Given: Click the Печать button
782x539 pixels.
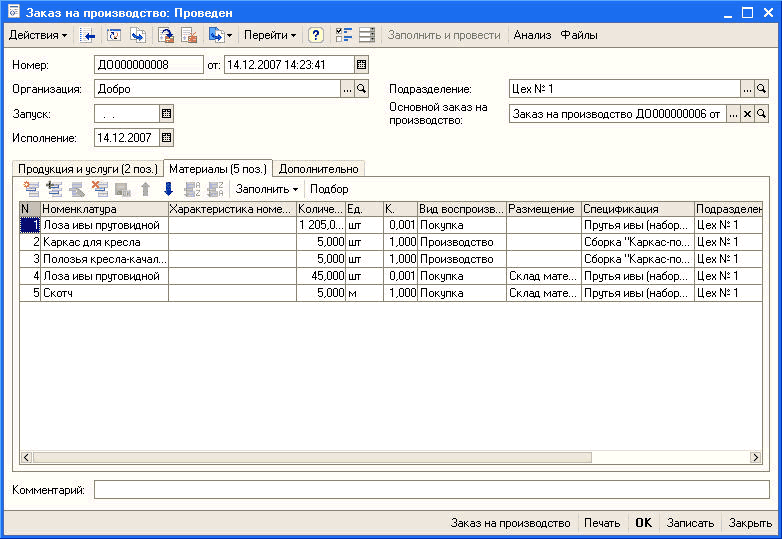Looking at the screenshot, I should 602,523.
